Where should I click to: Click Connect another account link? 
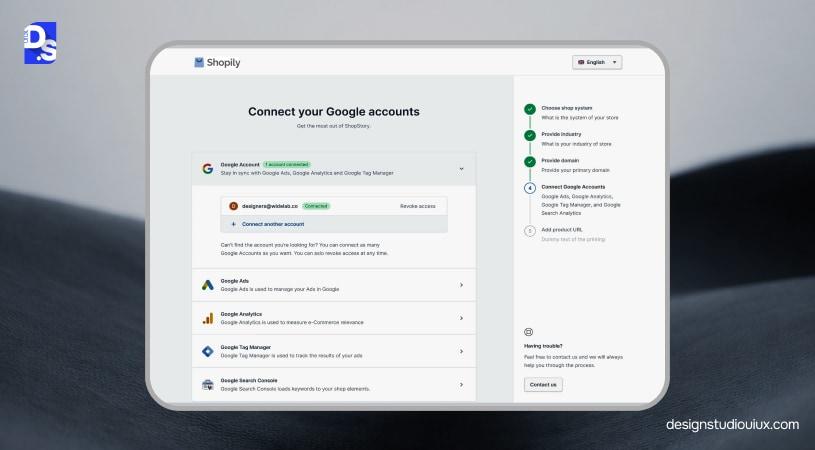(x=273, y=224)
